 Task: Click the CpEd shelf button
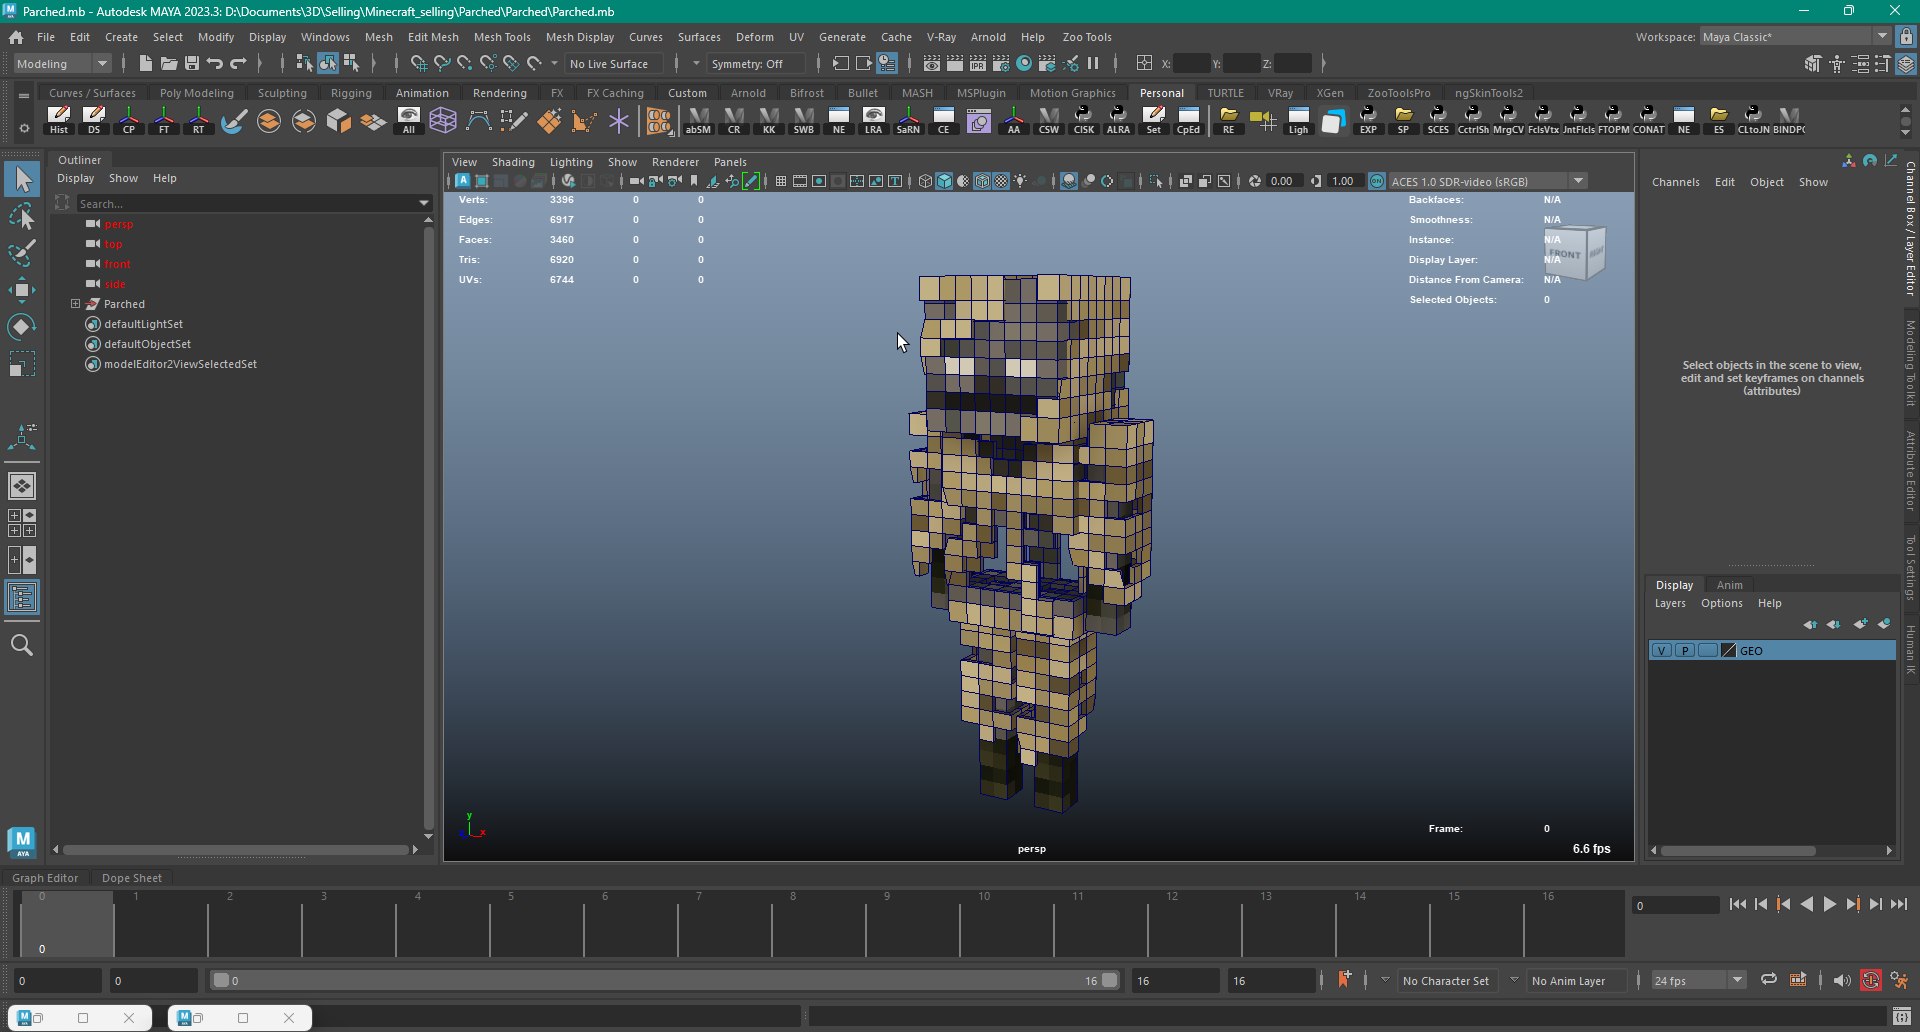pos(1188,120)
